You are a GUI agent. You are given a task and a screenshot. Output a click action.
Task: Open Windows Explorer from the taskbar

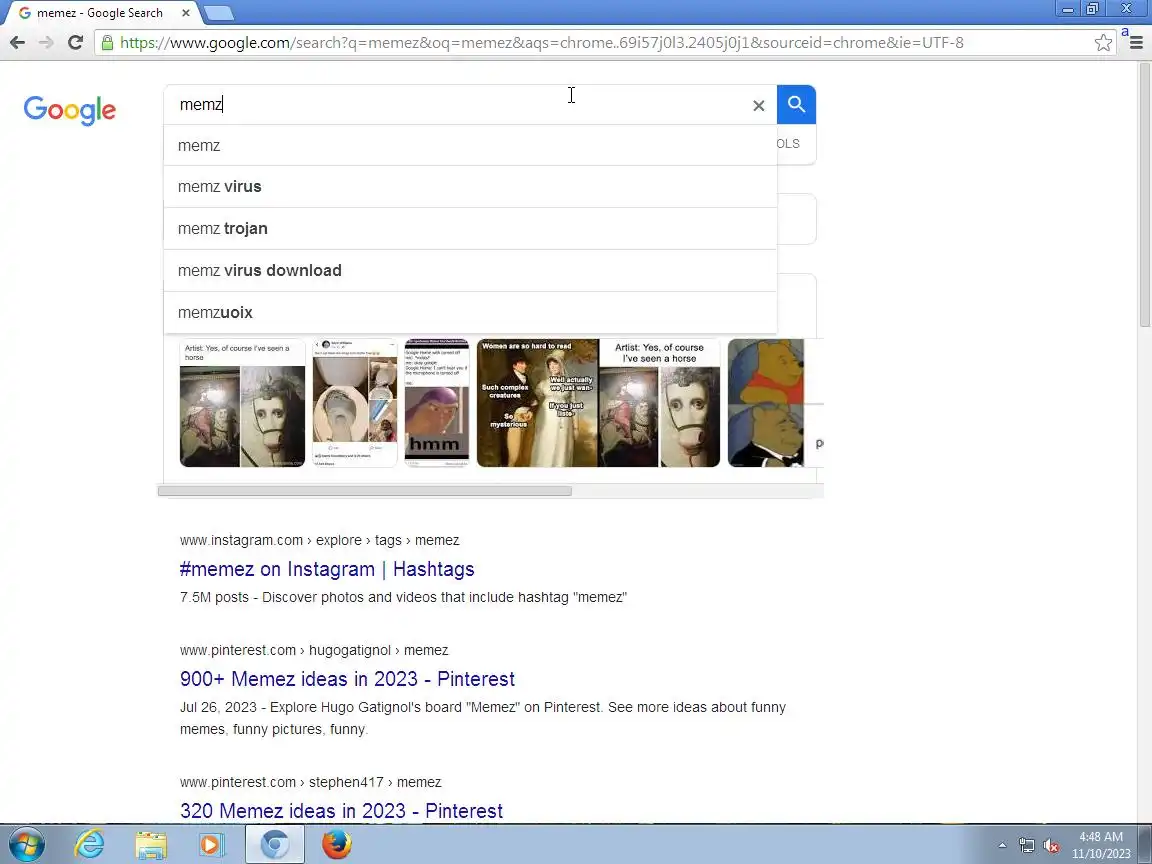[x=151, y=845]
